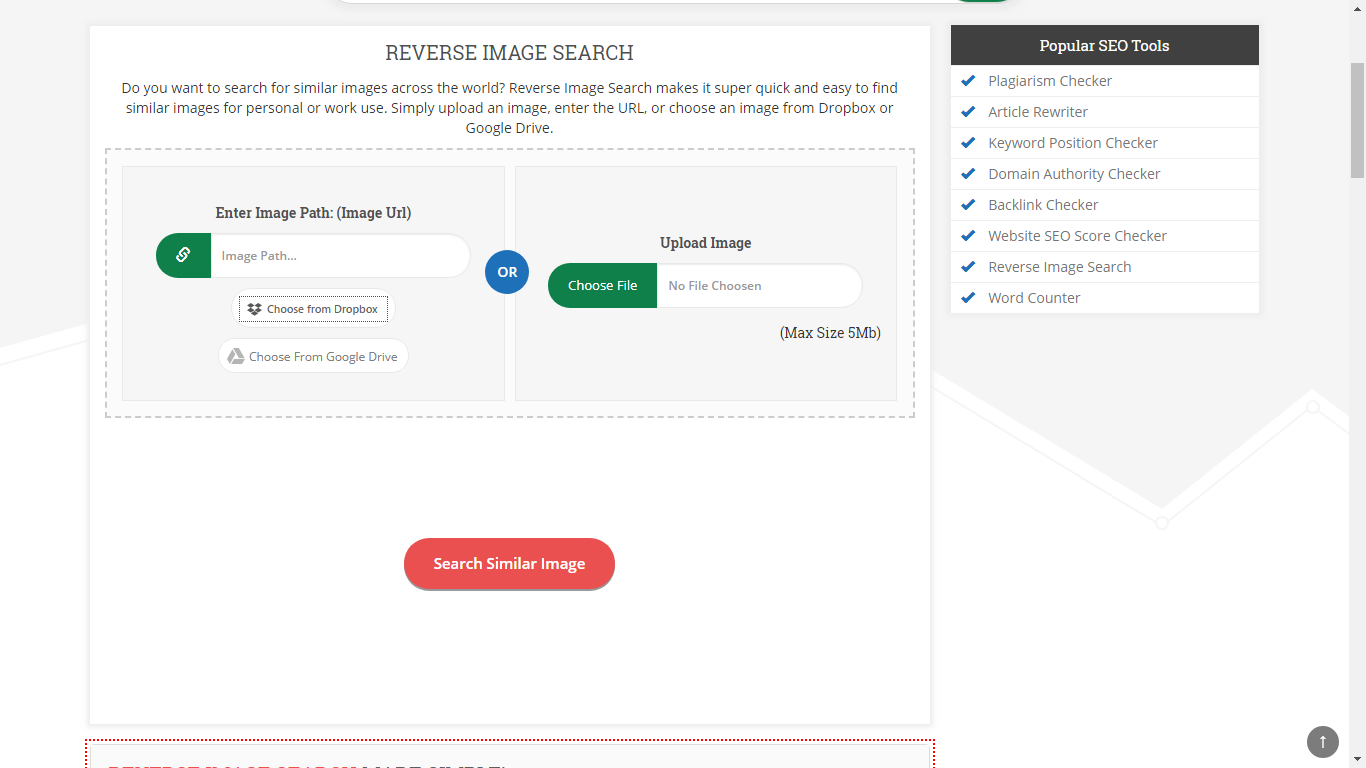Click the Choose File button
Screen dimensions: 1366x768
[x=601, y=285]
